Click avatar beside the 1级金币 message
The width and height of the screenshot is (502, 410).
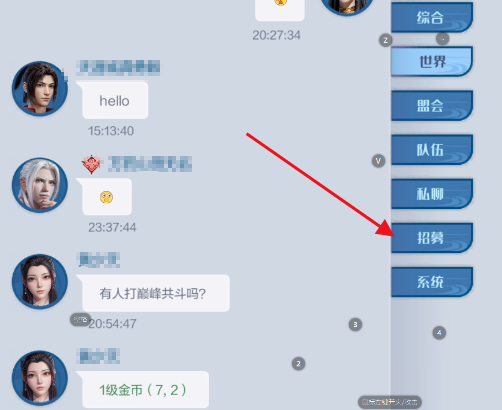40,378
